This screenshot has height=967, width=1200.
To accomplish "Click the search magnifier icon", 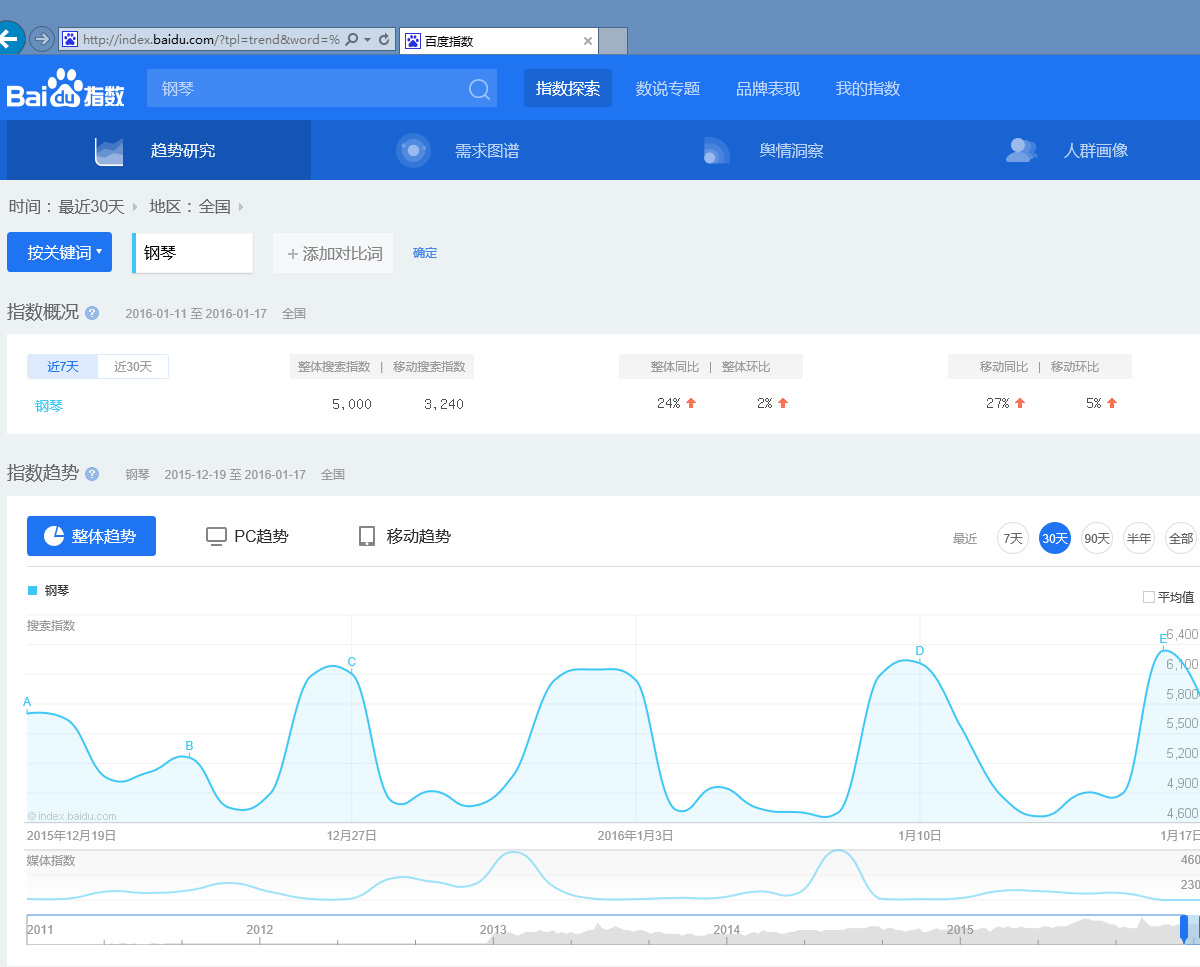I will coord(478,88).
